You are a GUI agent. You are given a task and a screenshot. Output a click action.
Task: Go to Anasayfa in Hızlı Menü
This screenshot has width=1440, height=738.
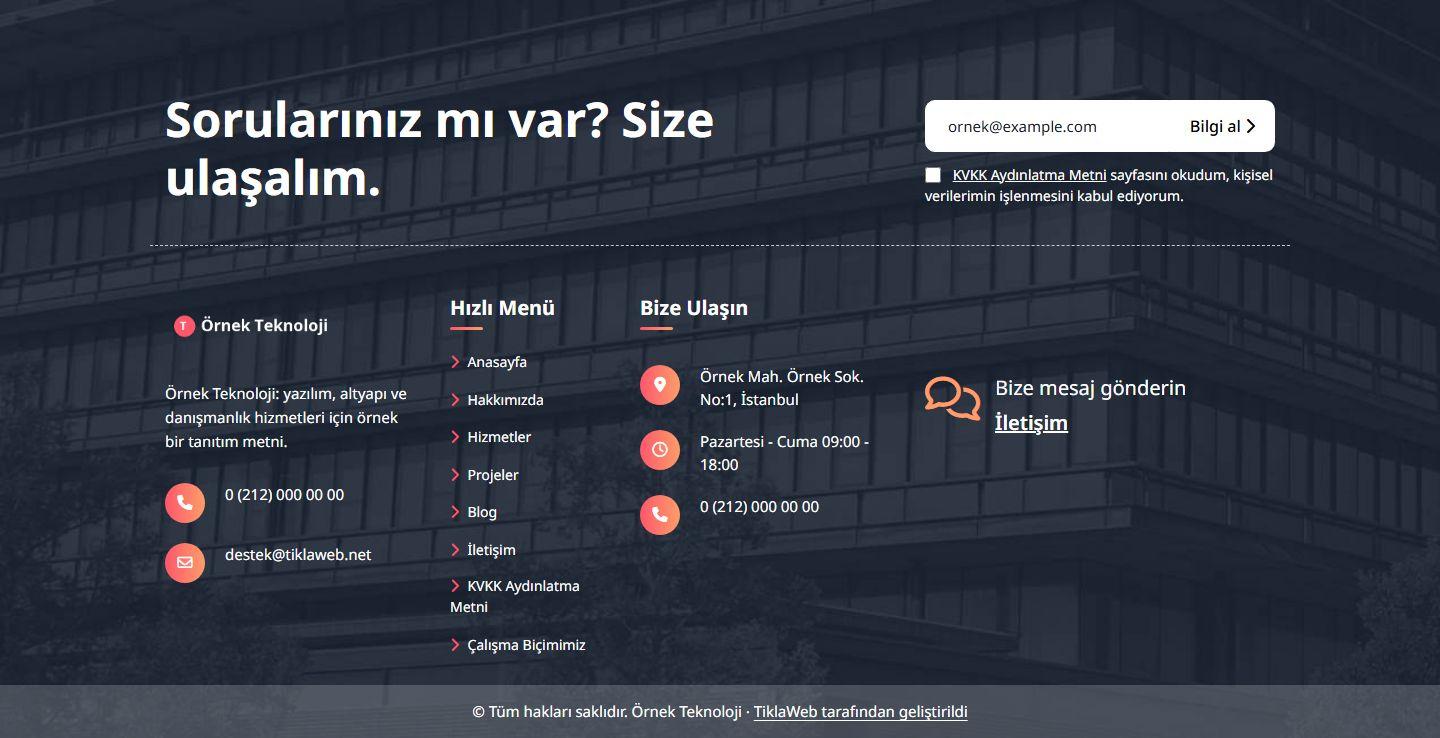click(x=497, y=362)
